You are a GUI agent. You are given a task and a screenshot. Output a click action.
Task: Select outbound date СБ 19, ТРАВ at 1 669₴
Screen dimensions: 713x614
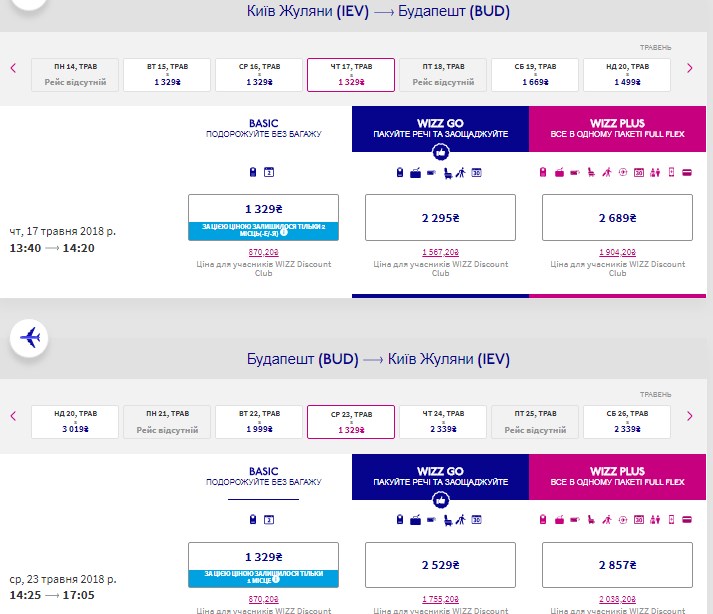pos(533,74)
